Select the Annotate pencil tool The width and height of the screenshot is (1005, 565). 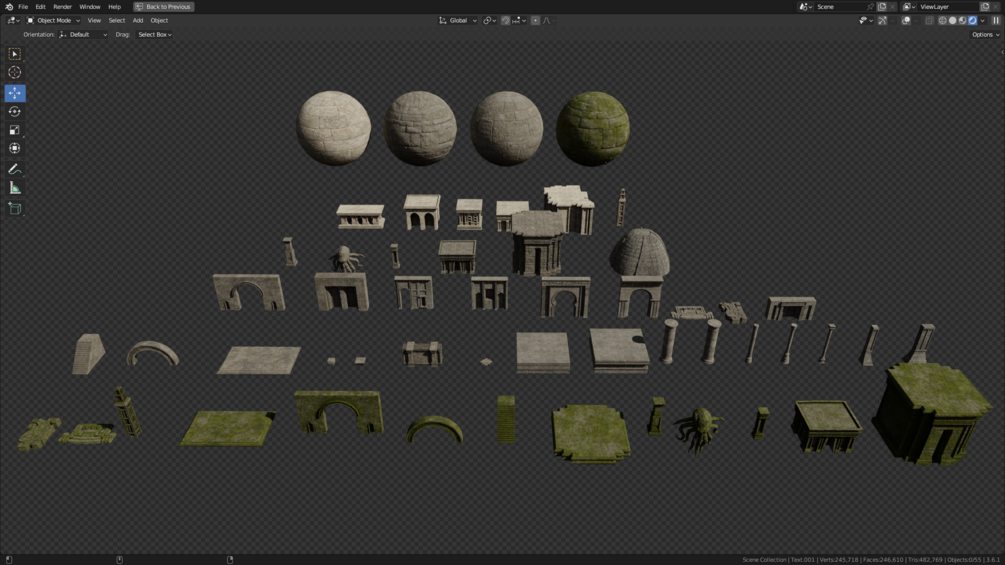pyautogui.click(x=15, y=169)
